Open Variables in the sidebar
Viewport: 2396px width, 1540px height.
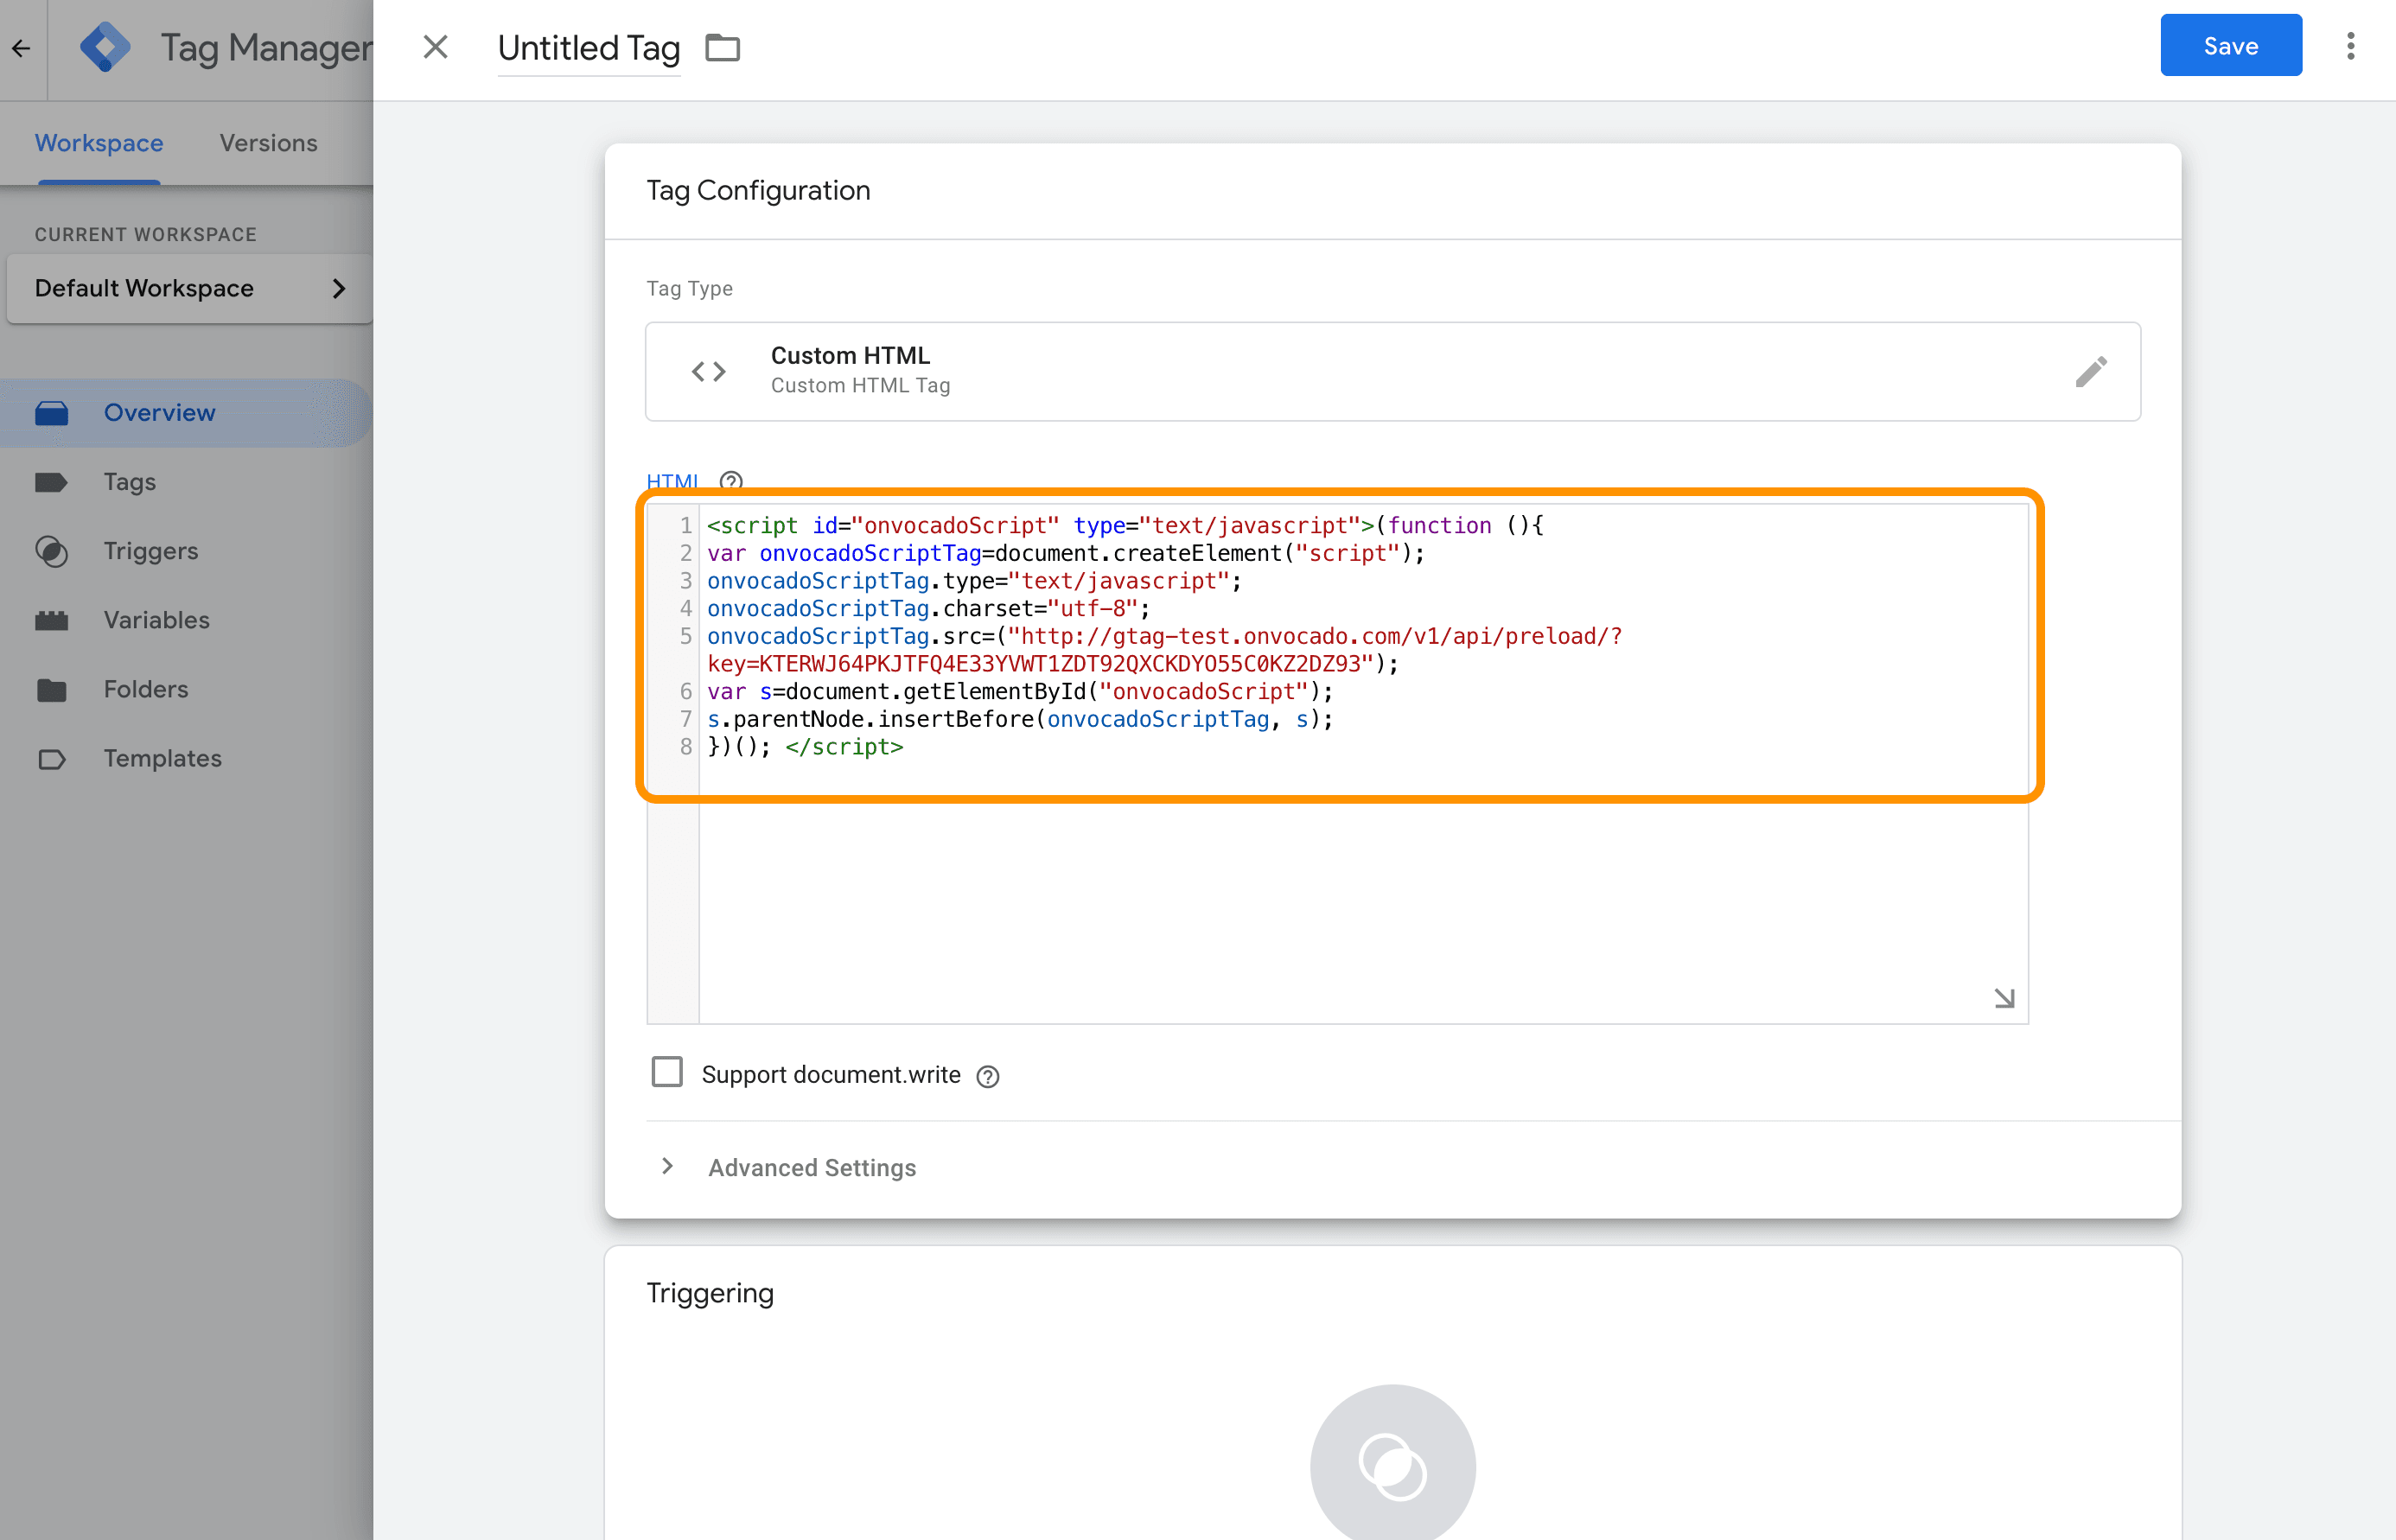(157, 620)
